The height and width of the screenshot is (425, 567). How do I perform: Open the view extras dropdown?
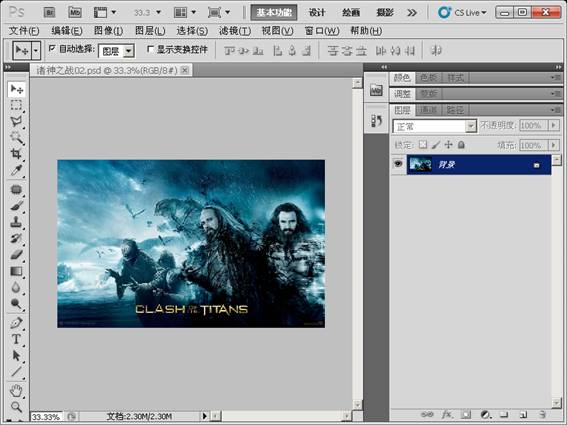105,13
